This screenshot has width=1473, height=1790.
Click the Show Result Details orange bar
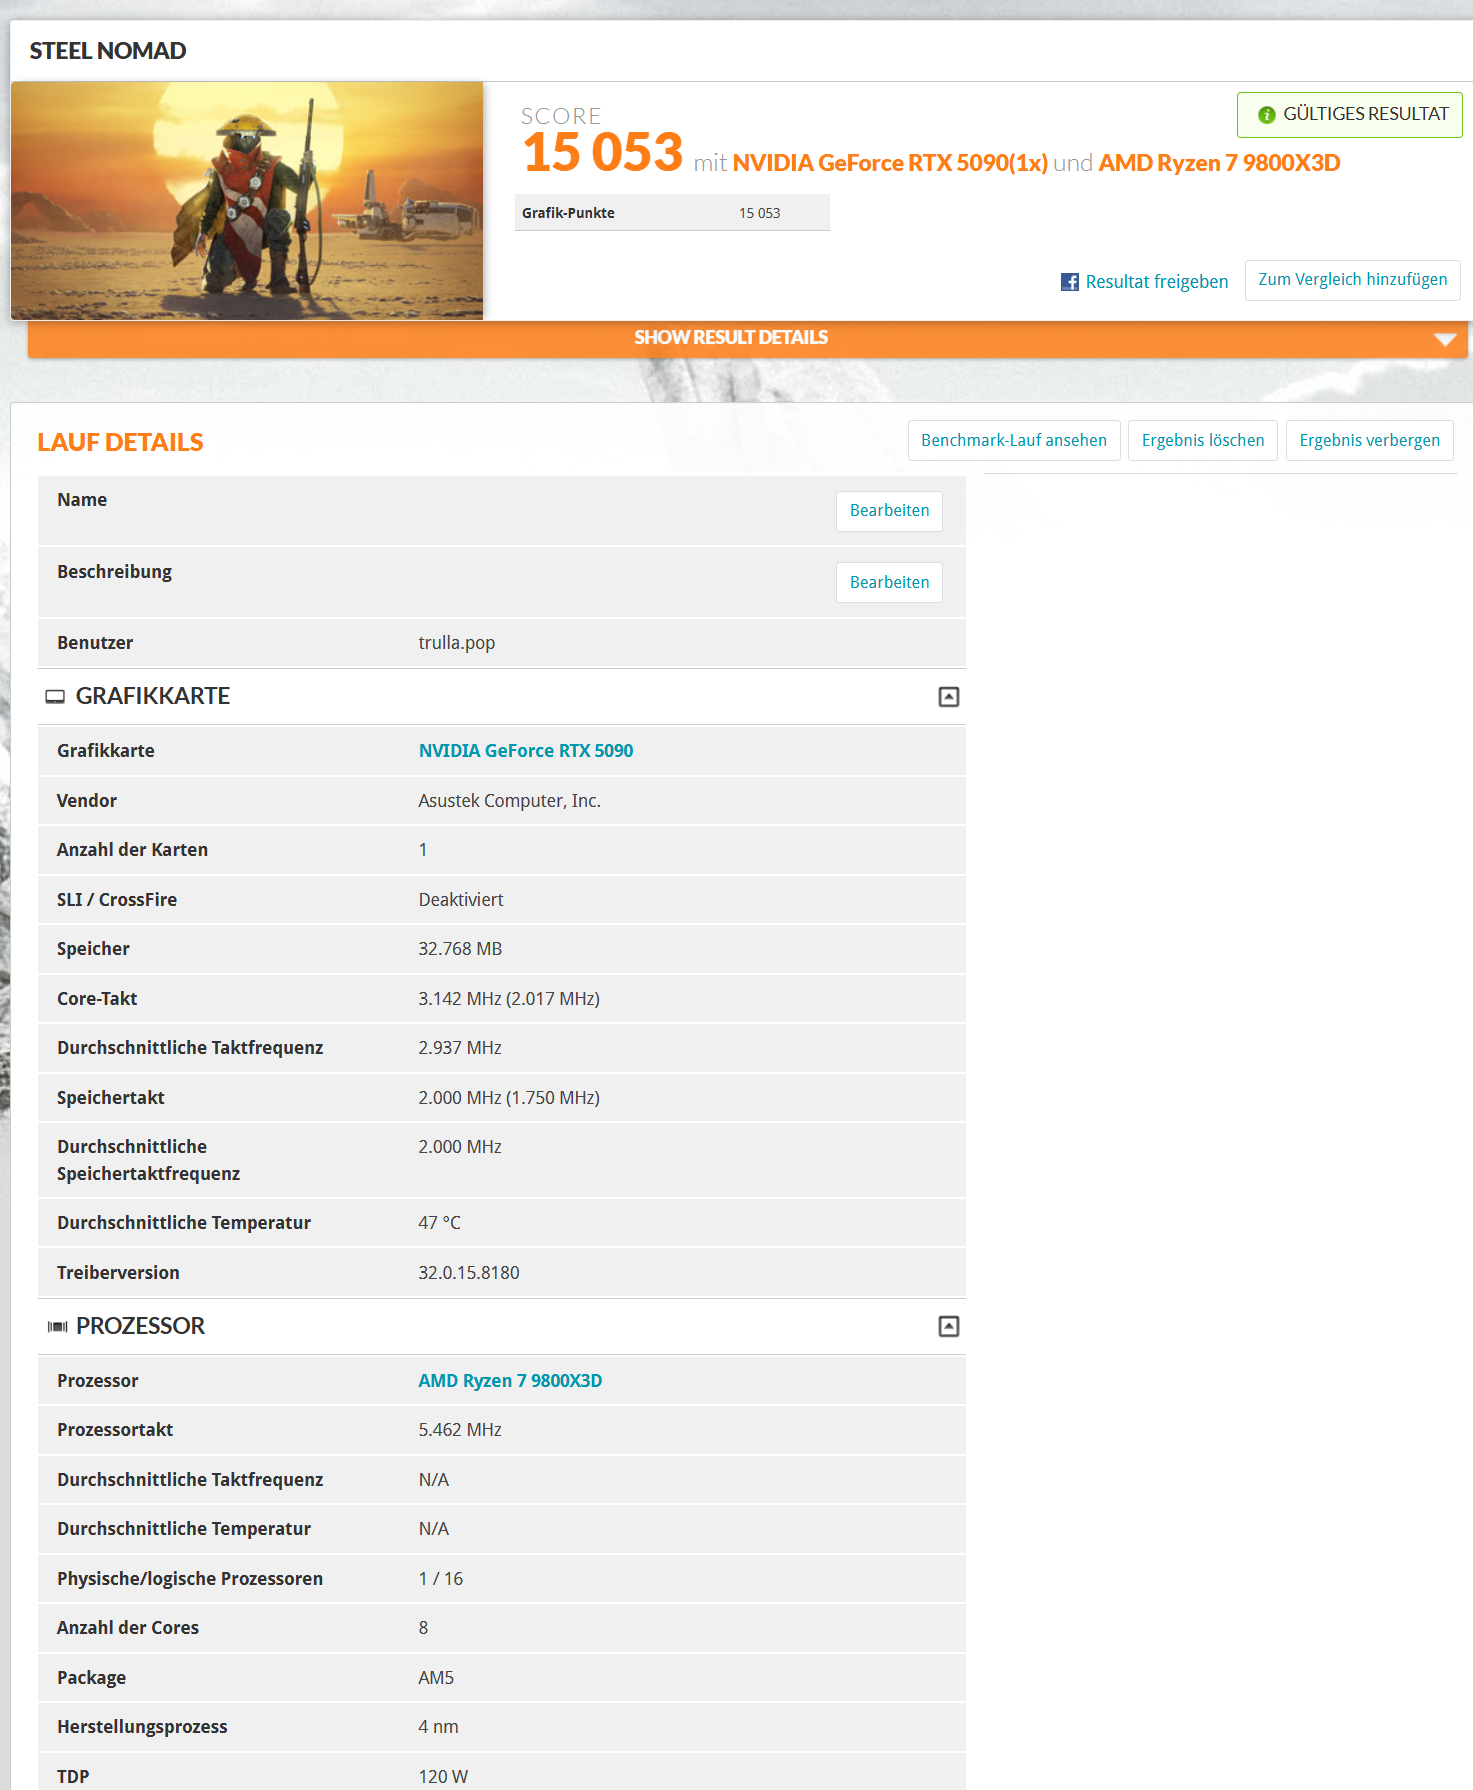747,338
